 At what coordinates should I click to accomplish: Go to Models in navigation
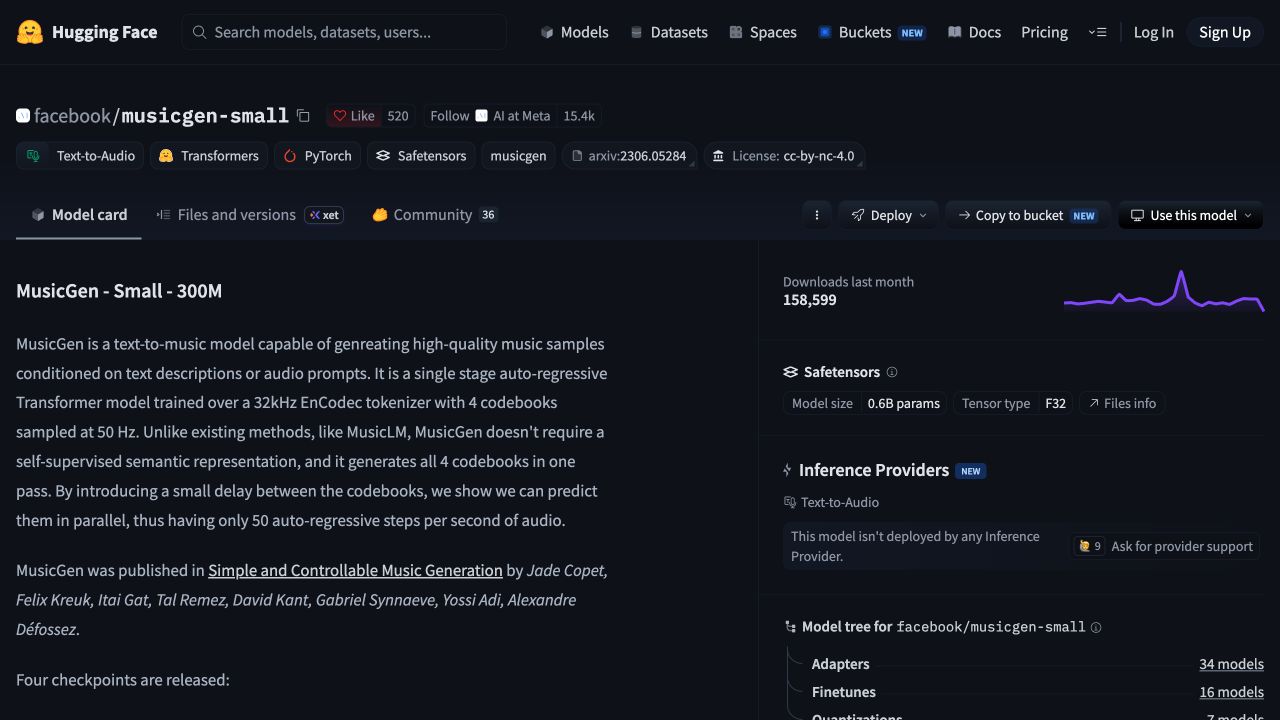(x=574, y=32)
